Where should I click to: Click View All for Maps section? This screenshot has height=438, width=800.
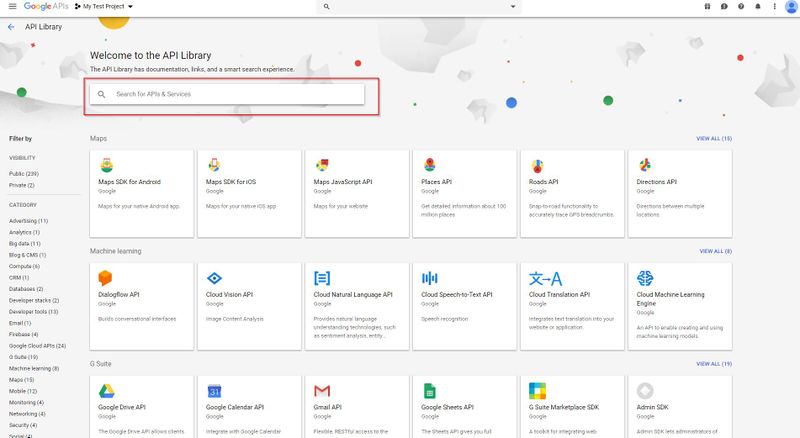coord(714,138)
